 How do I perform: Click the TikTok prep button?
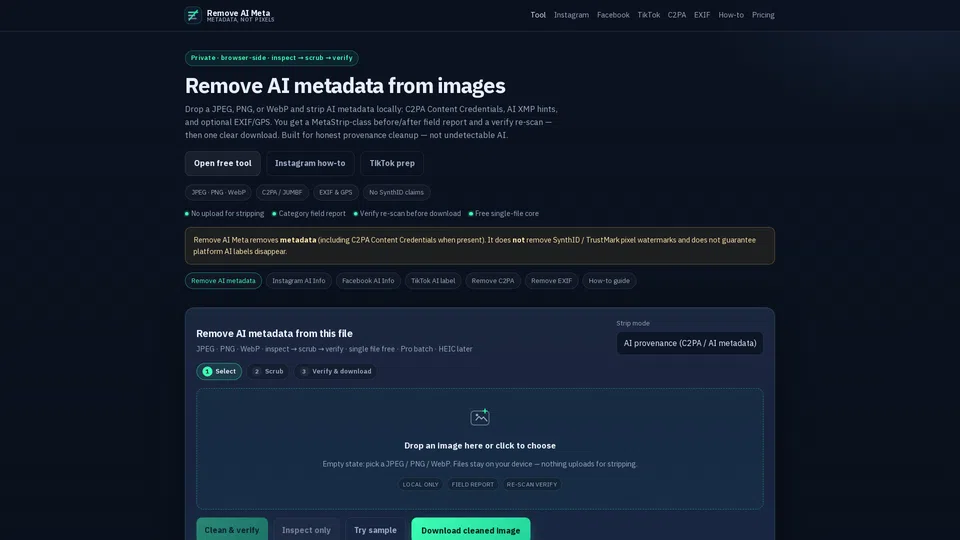click(392, 163)
